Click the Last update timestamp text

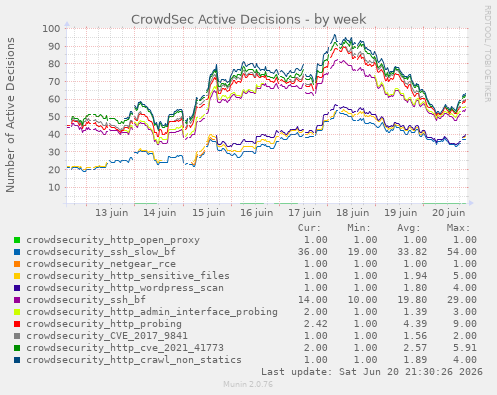[x=372, y=372]
